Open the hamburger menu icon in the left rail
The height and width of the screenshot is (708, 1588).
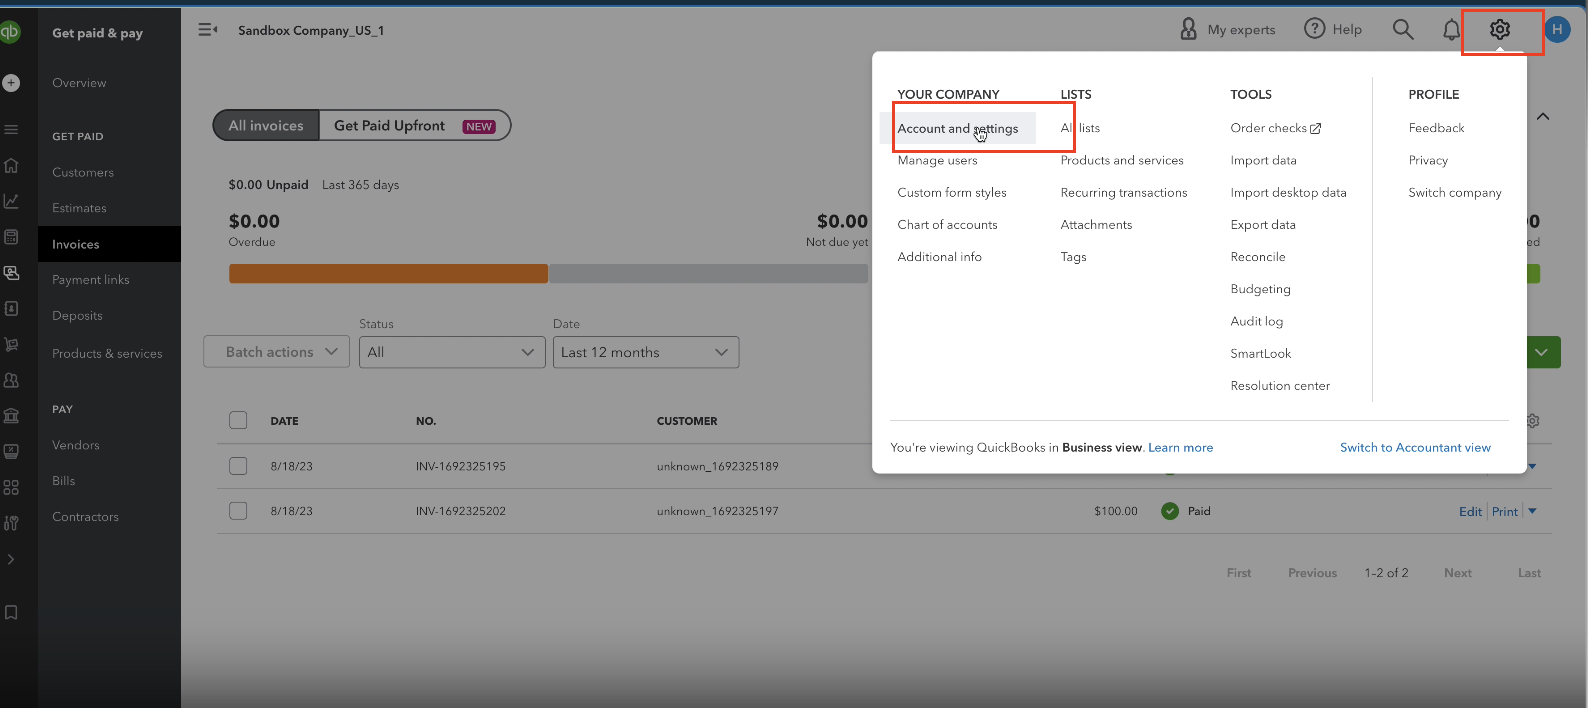(x=11, y=130)
